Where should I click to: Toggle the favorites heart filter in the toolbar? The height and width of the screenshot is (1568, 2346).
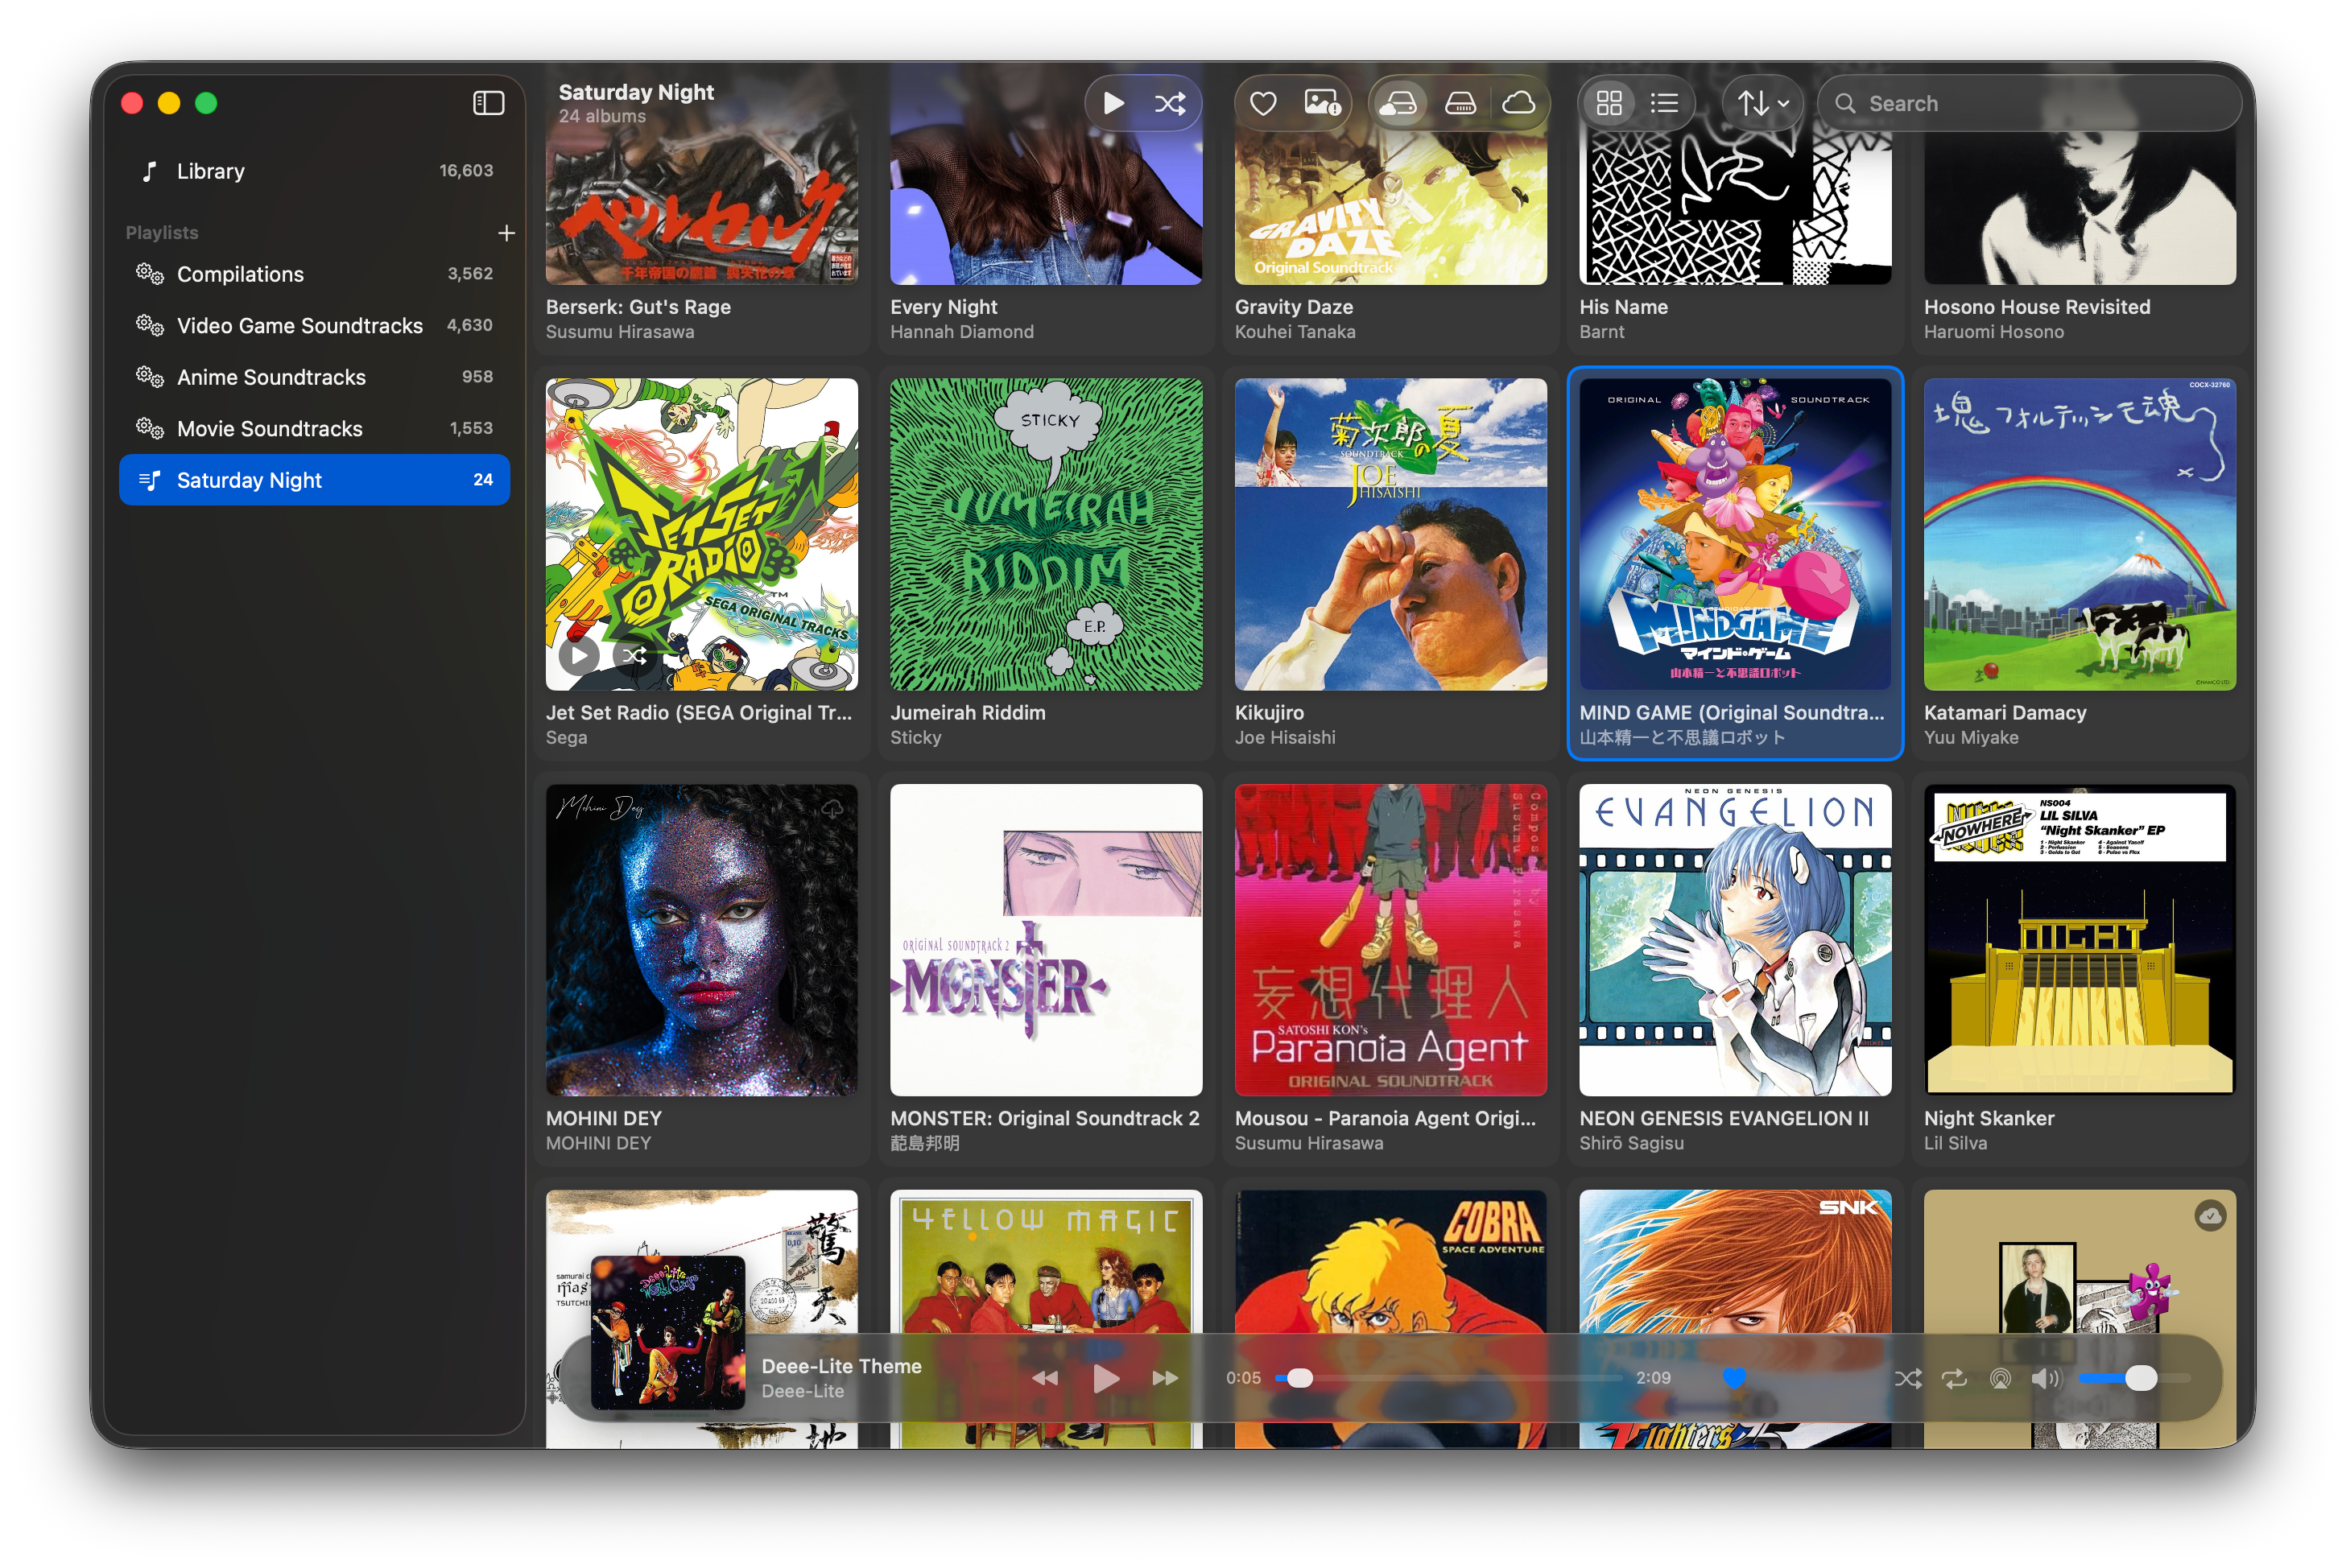point(1263,103)
